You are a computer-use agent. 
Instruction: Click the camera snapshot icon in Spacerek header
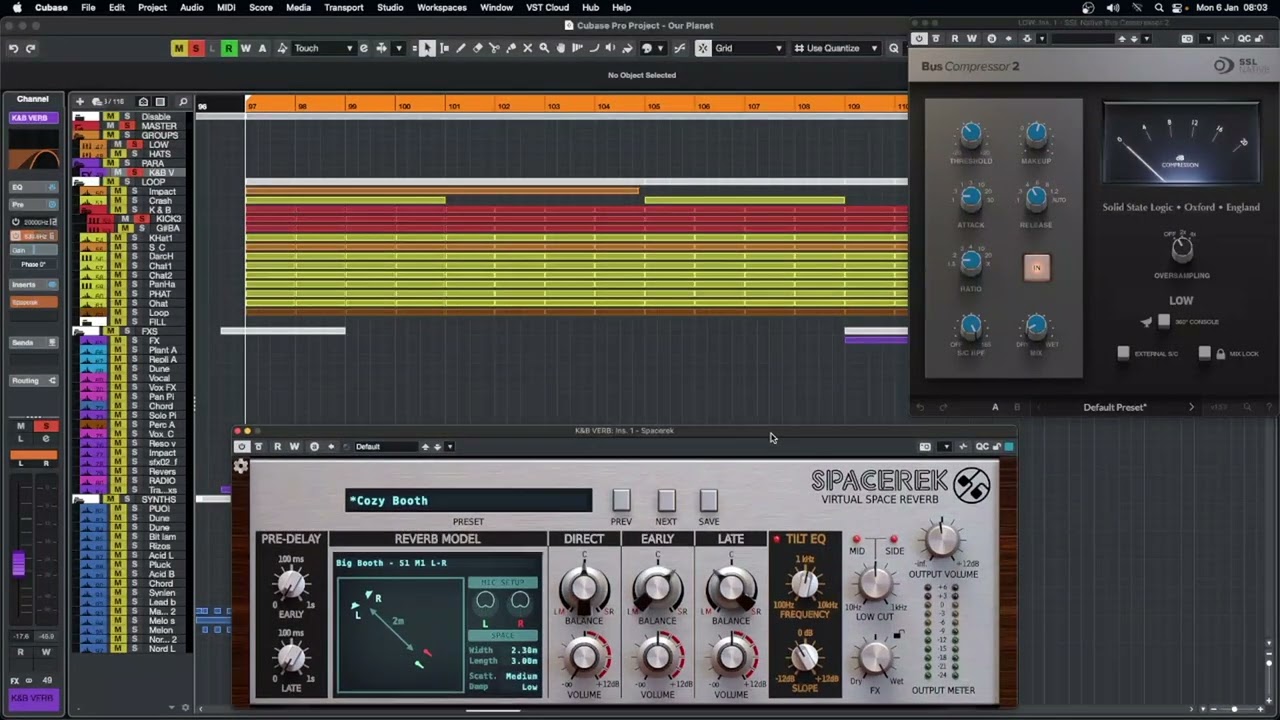pos(925,446)
